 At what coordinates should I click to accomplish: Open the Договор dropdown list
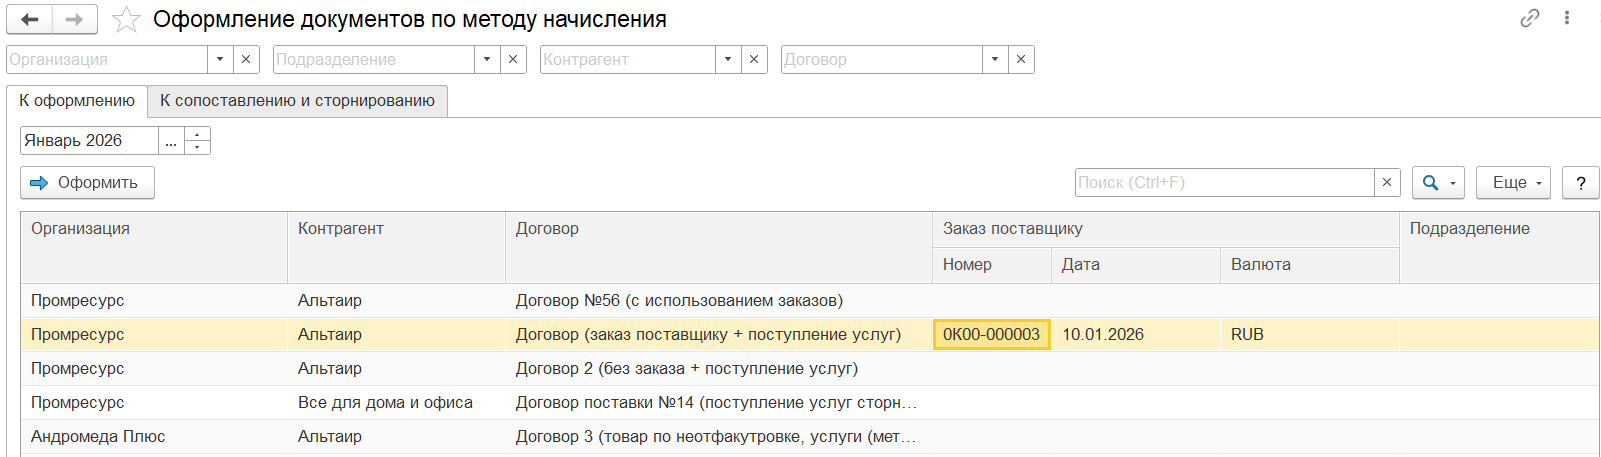tap(995, 60)
